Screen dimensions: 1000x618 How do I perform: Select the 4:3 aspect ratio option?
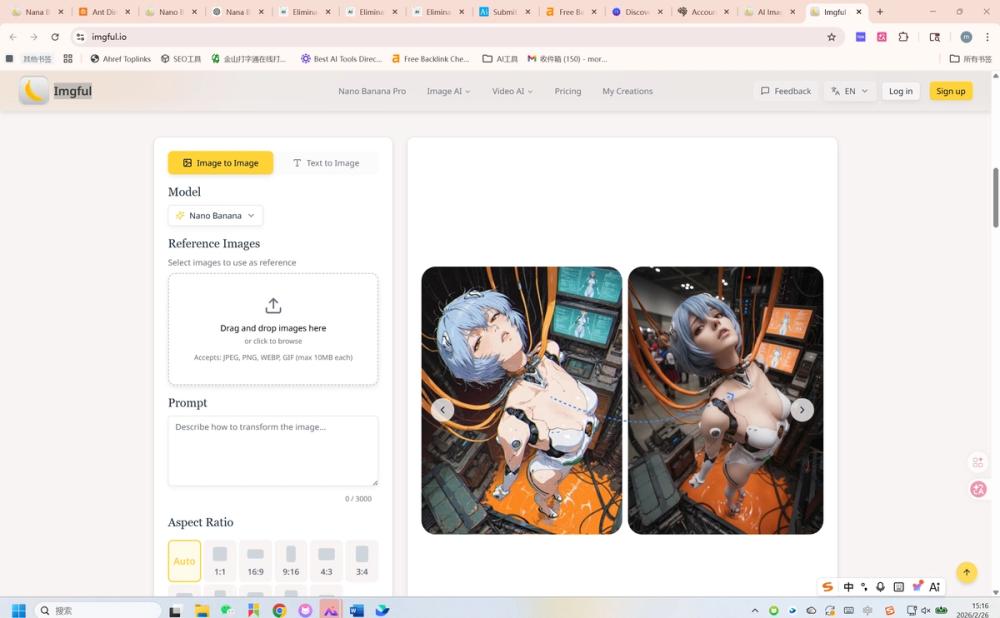(x=327, y=561)
